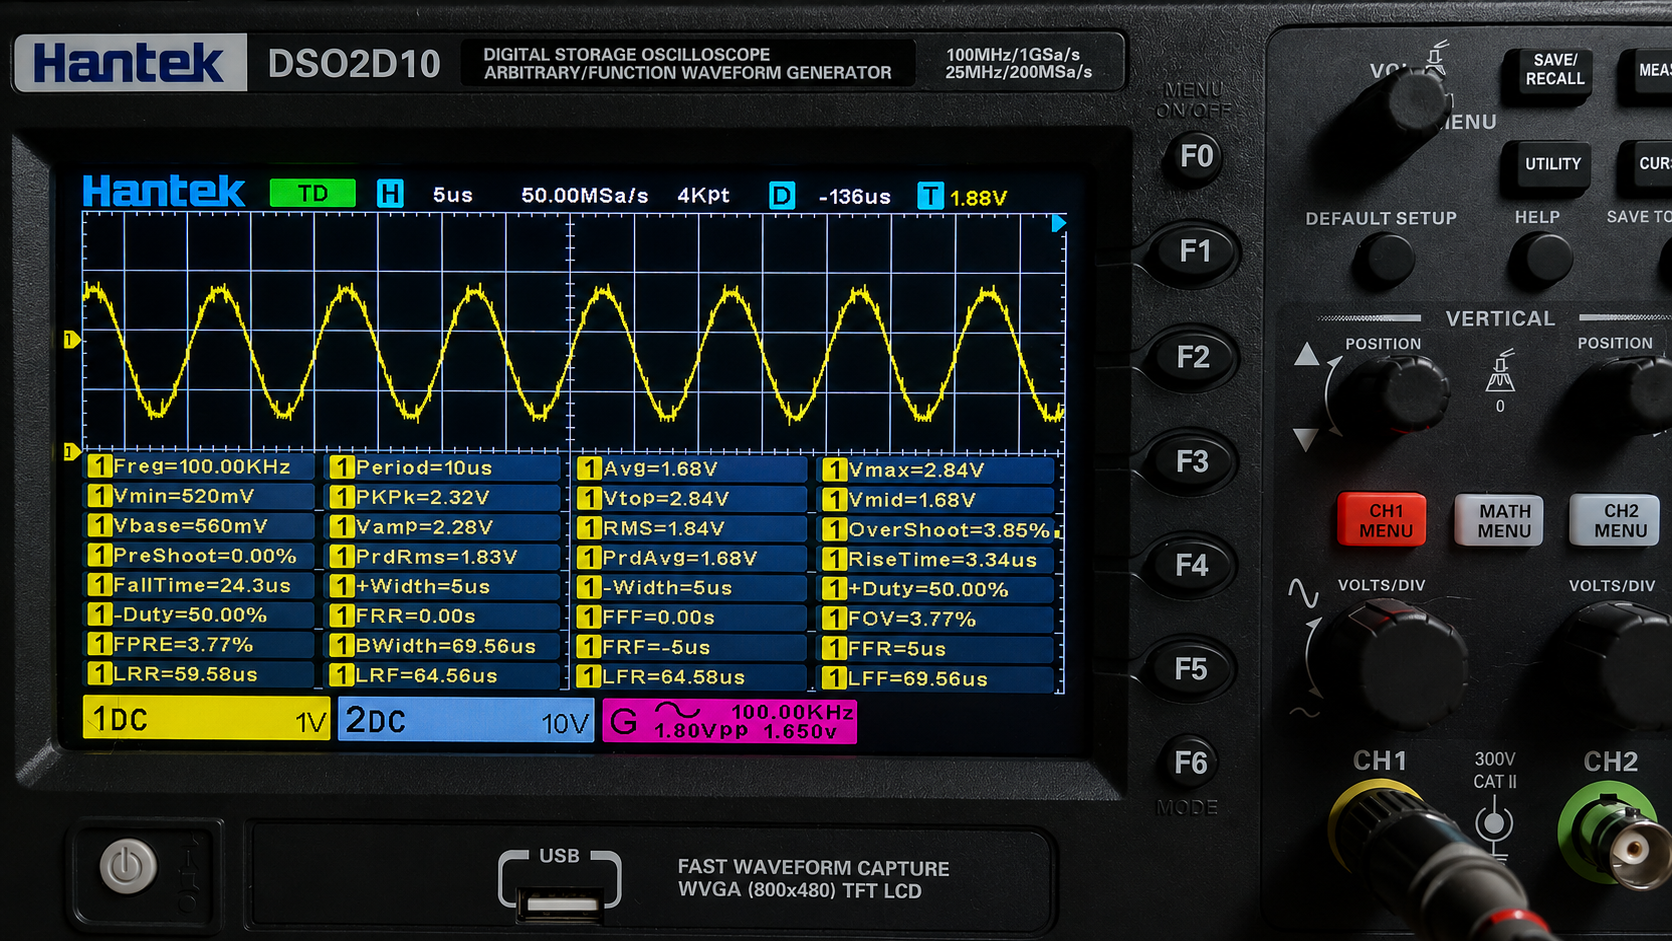Viewport: 1672px width, 941px height.
Task: Tap the green TD trigger status indicator
Action: coord(313,193)
